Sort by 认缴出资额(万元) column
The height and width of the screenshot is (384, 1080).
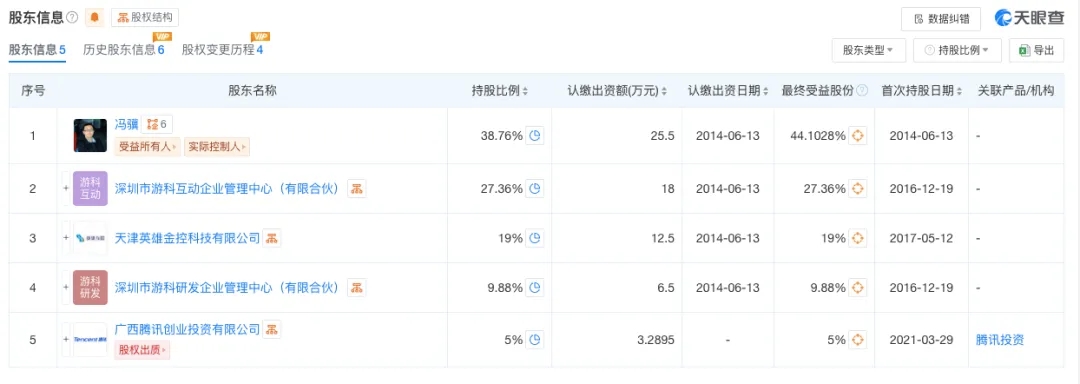pos(617,91)
